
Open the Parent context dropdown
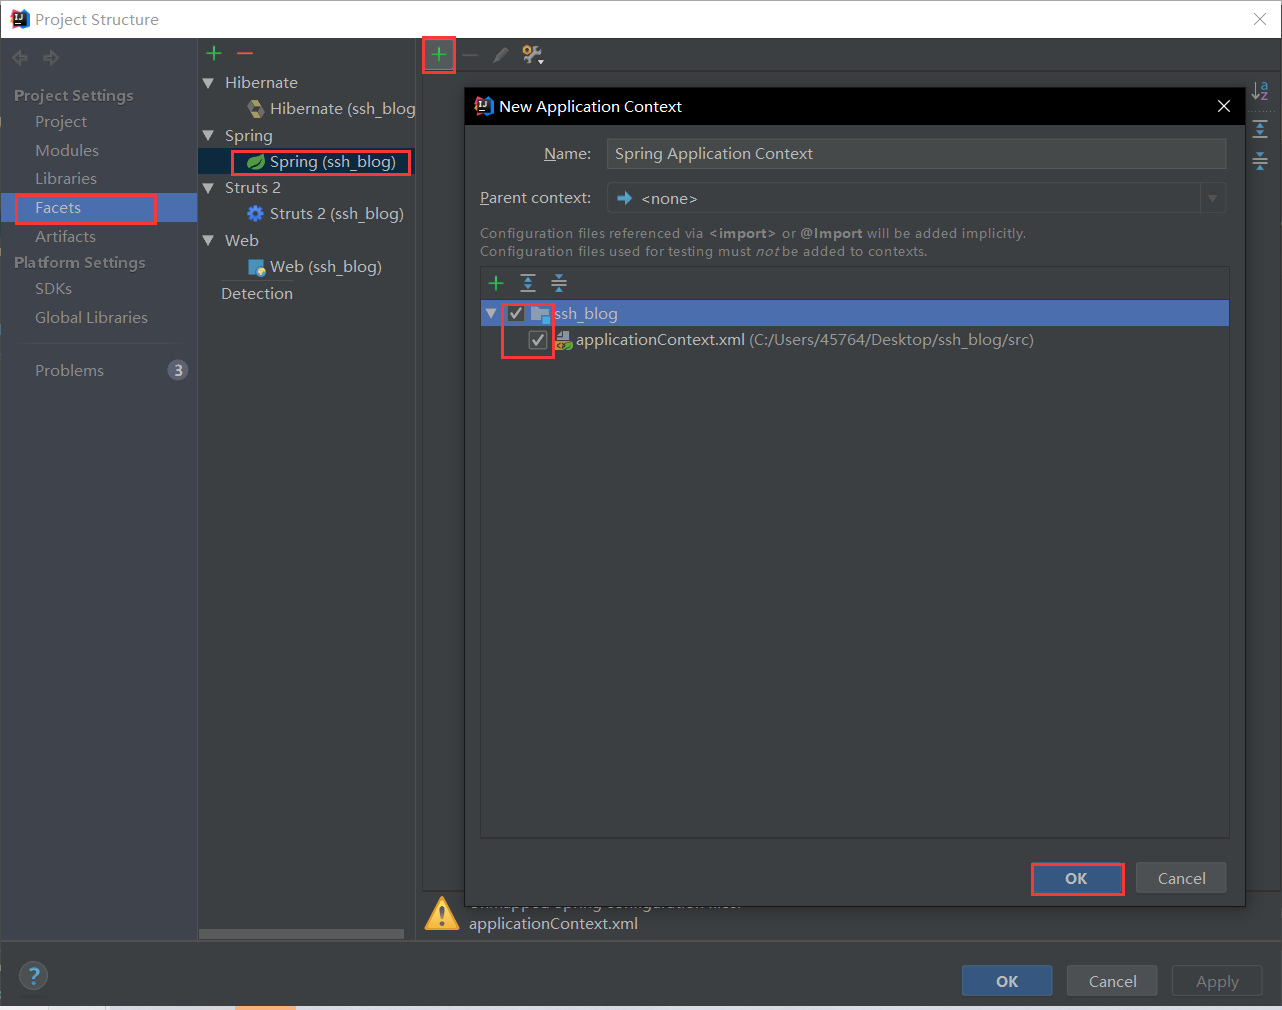tap(1213, 198)
